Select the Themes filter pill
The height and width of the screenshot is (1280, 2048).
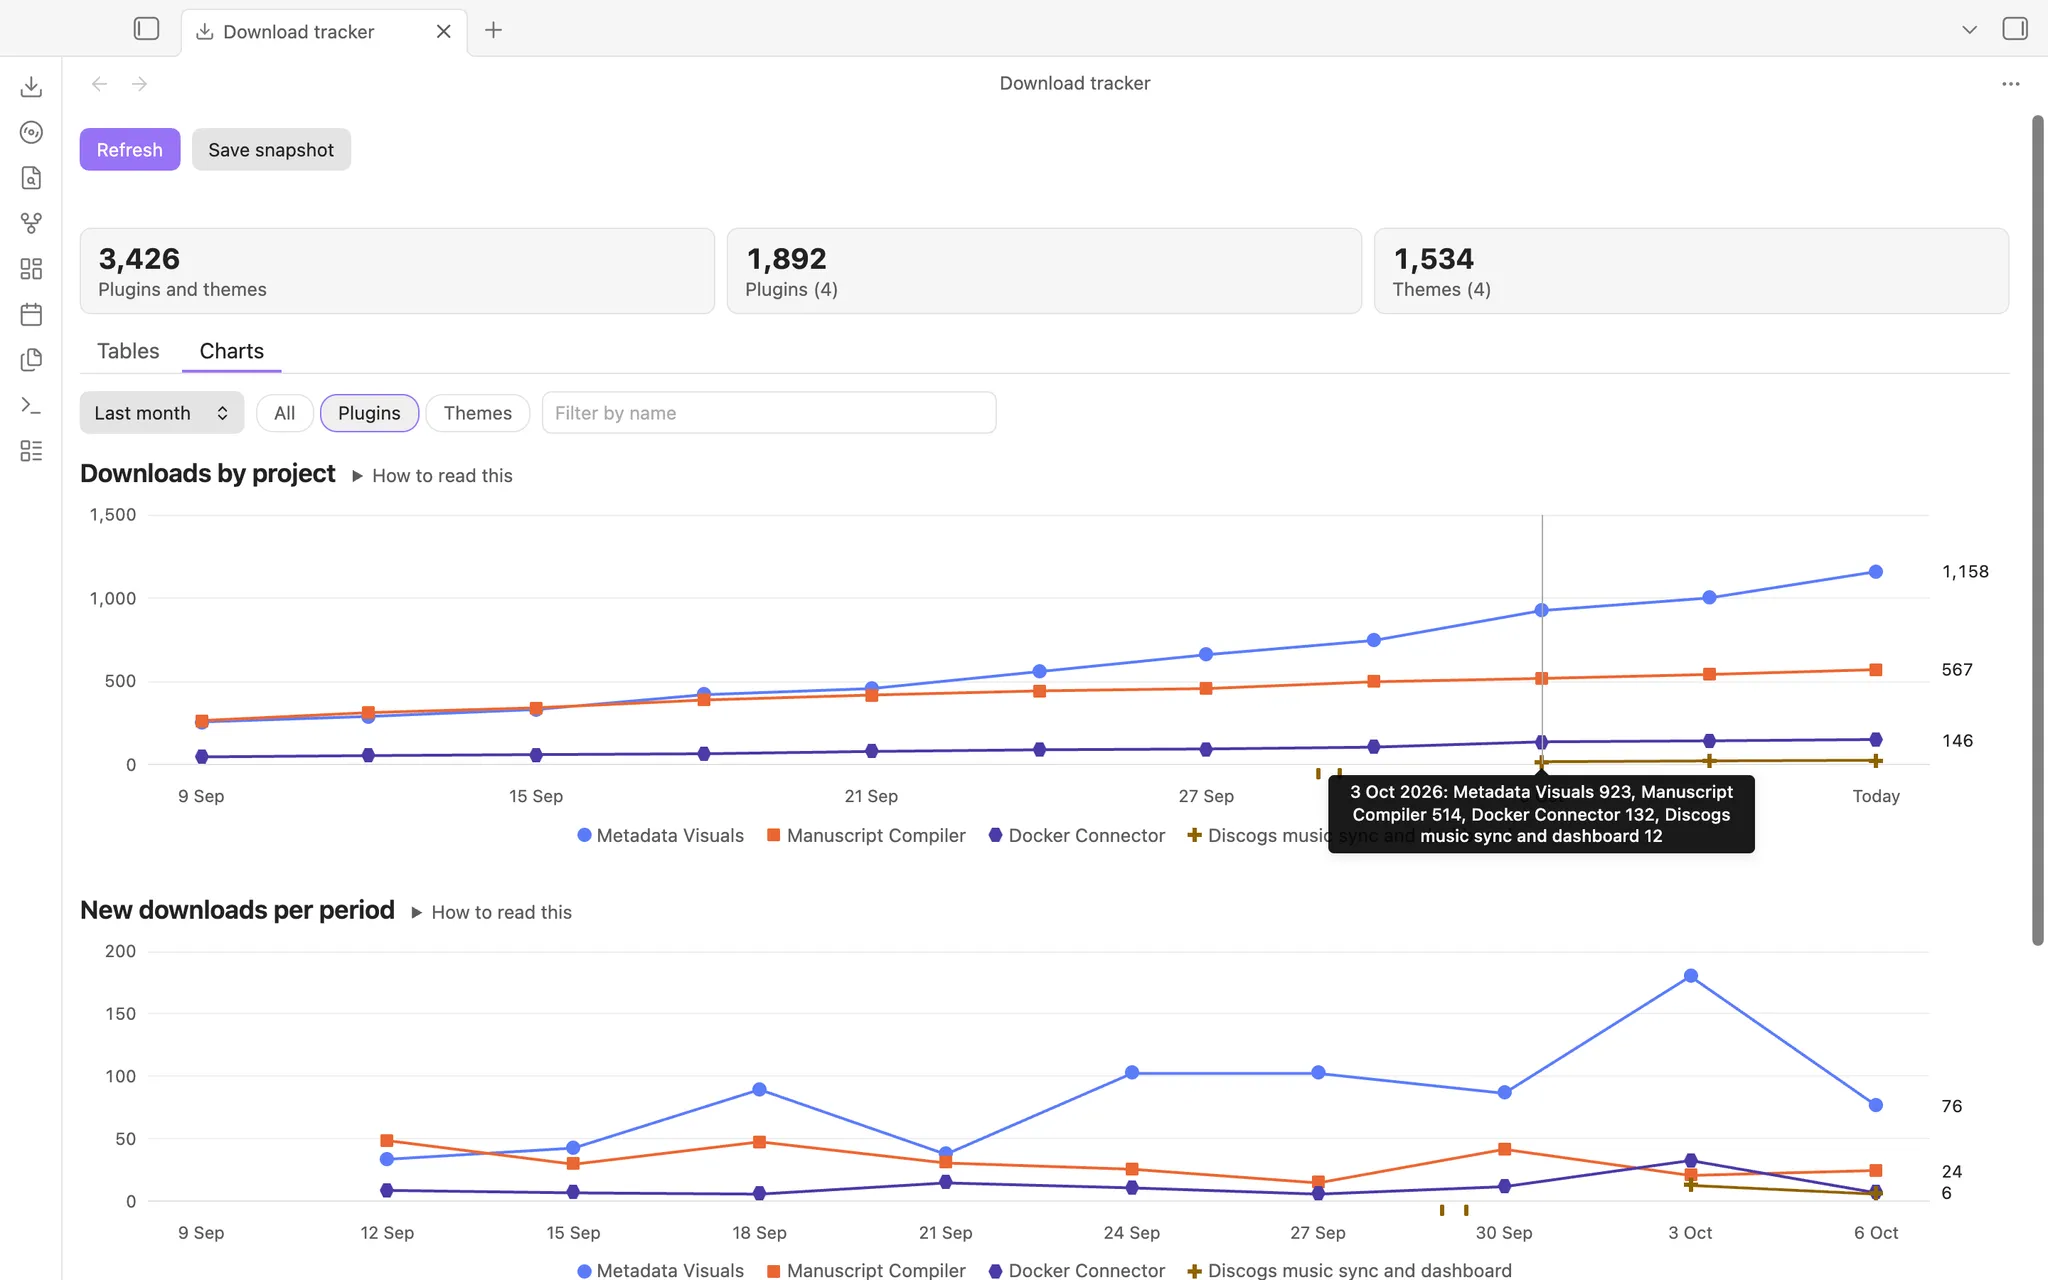point(477,413)
